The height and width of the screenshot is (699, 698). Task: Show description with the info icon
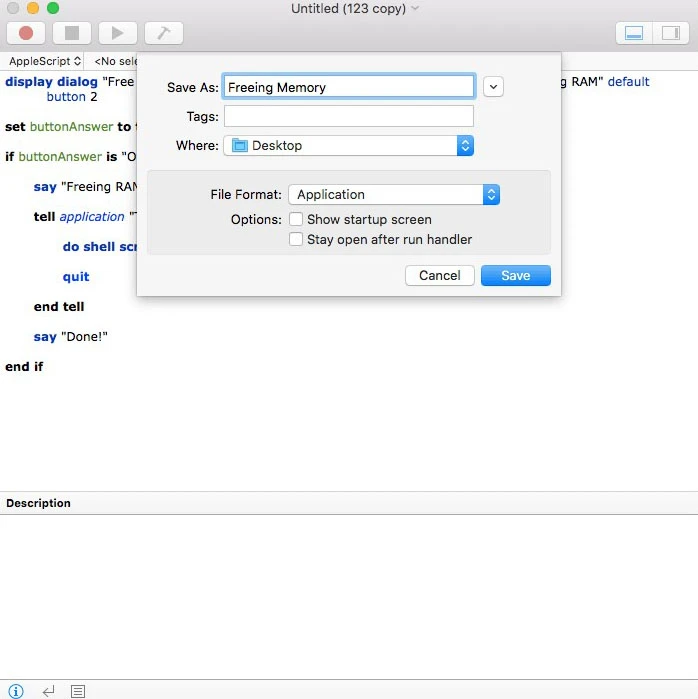[16, 691]
